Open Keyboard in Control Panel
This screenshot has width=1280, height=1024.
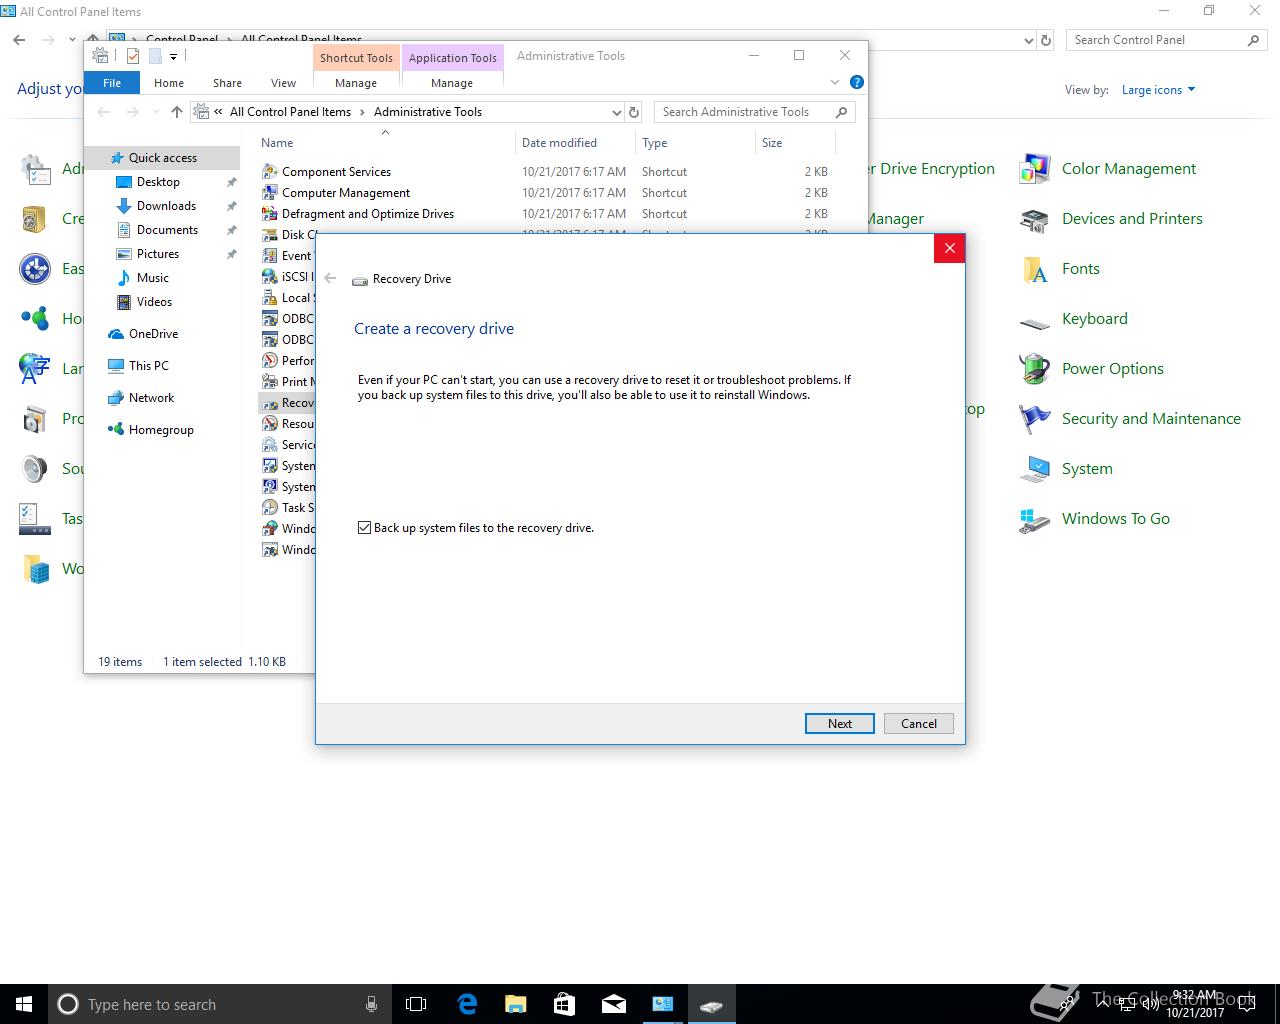click(1094, 319)
